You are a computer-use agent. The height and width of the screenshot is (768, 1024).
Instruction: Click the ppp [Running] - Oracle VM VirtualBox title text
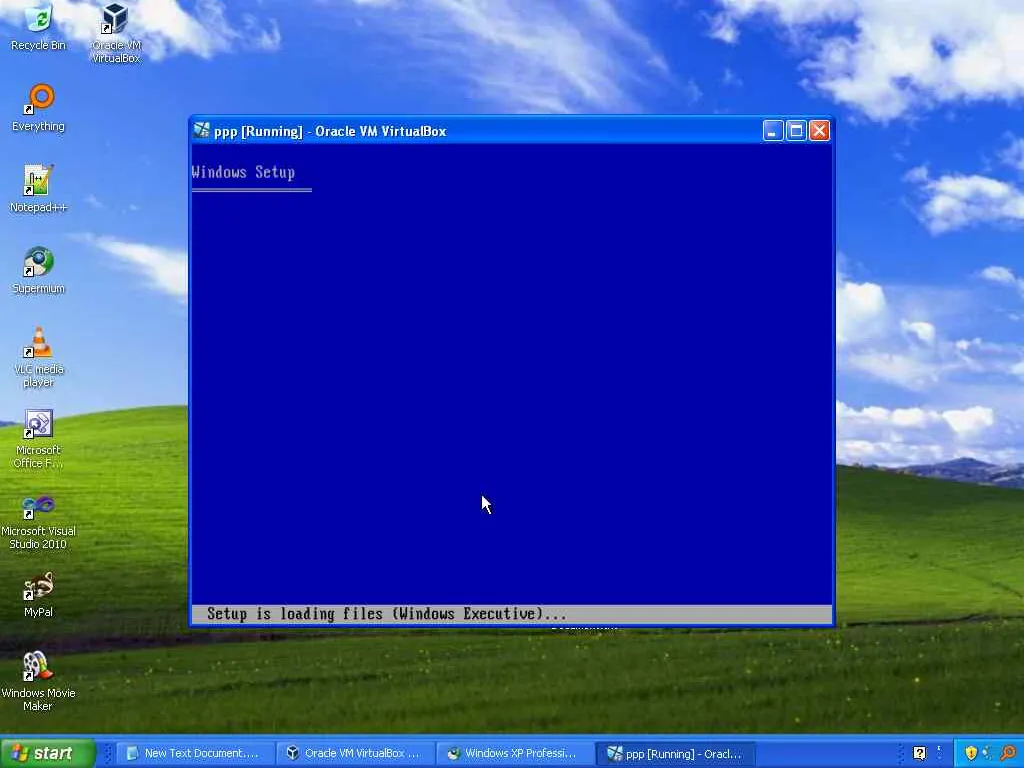click(x=330, y=131)
